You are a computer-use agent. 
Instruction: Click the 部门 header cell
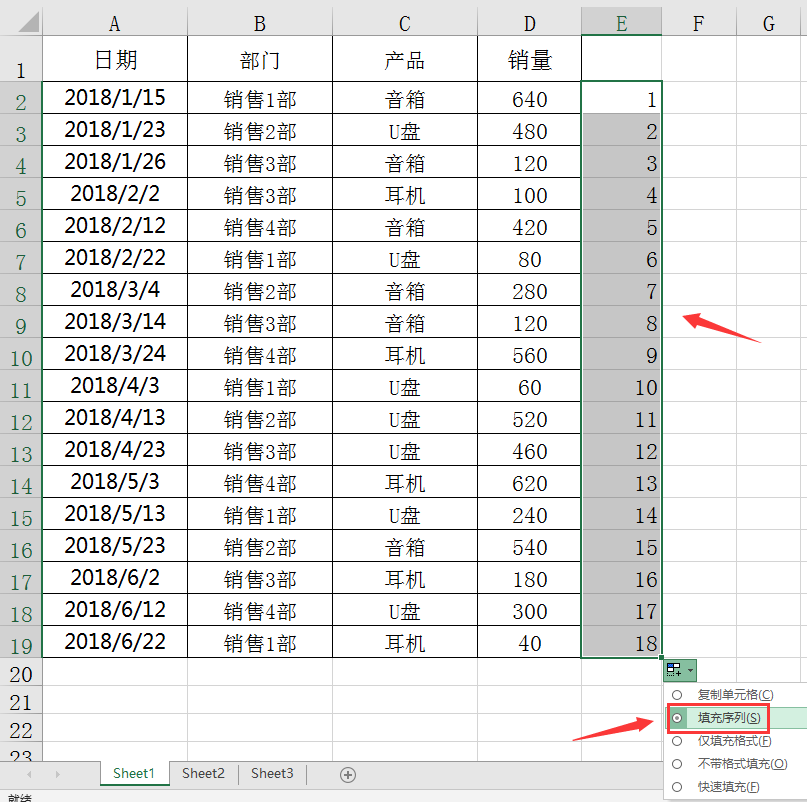tap(260, 59)
